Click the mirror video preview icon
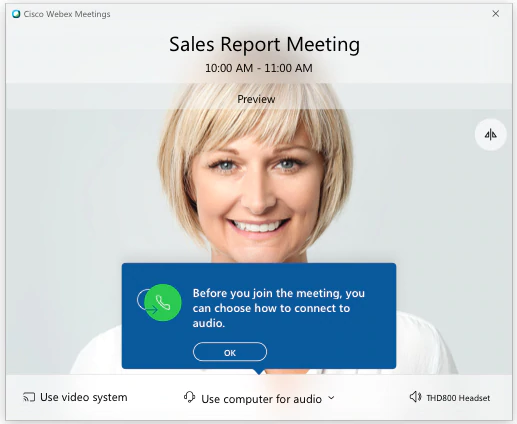 pos(490,135)
